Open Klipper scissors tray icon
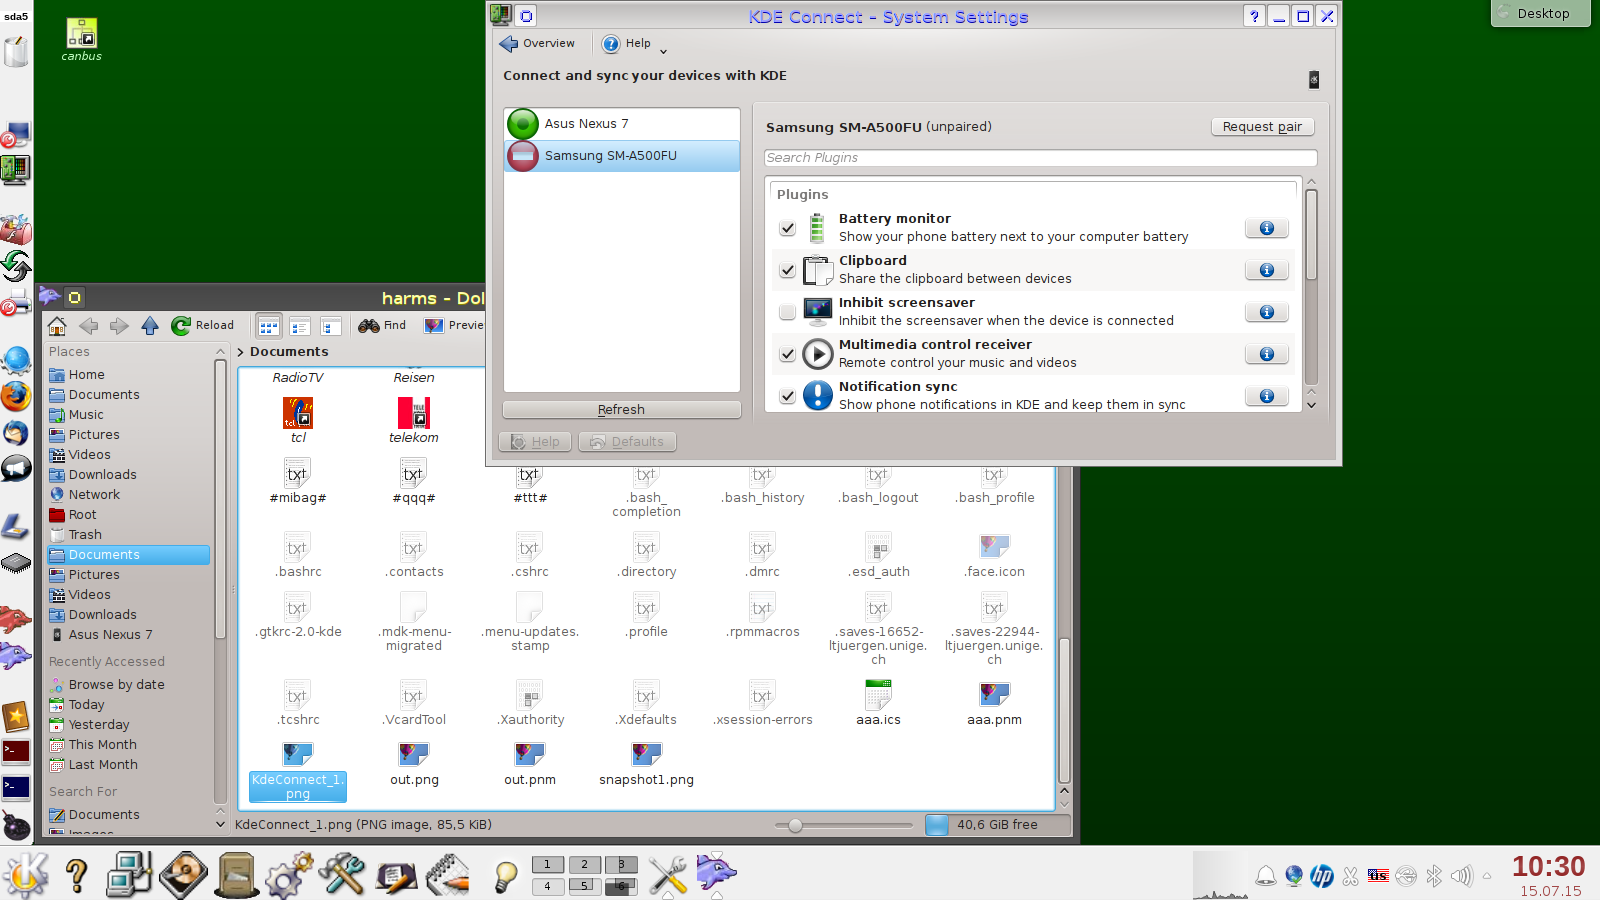Screen dimensions: 1600x900 click(x=1350, y=876)
